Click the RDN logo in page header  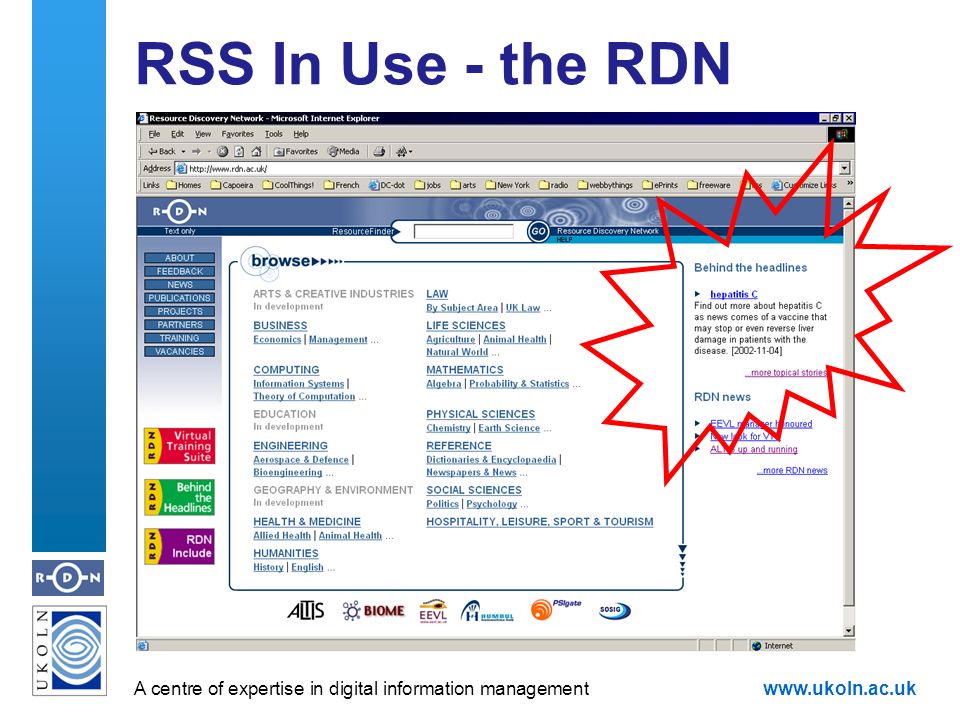coord(179,212)
